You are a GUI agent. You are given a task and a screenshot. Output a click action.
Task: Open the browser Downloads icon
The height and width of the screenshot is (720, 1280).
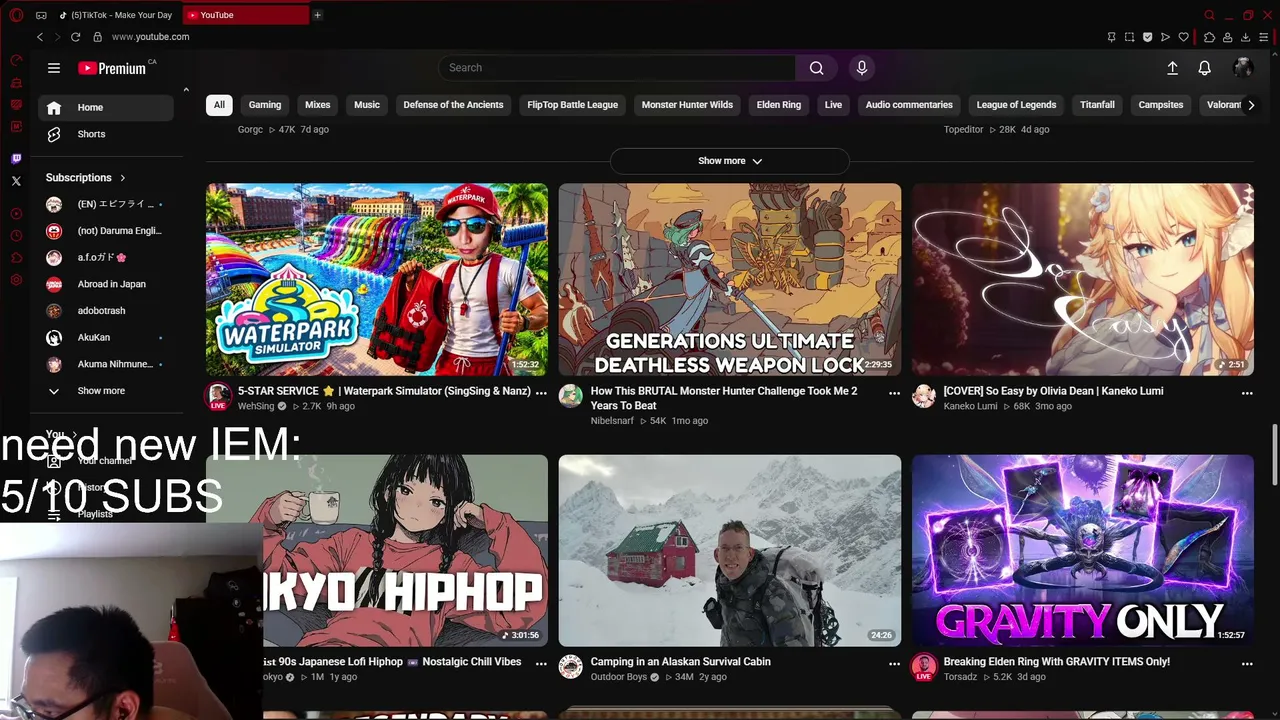click(x=1245, y=37)
